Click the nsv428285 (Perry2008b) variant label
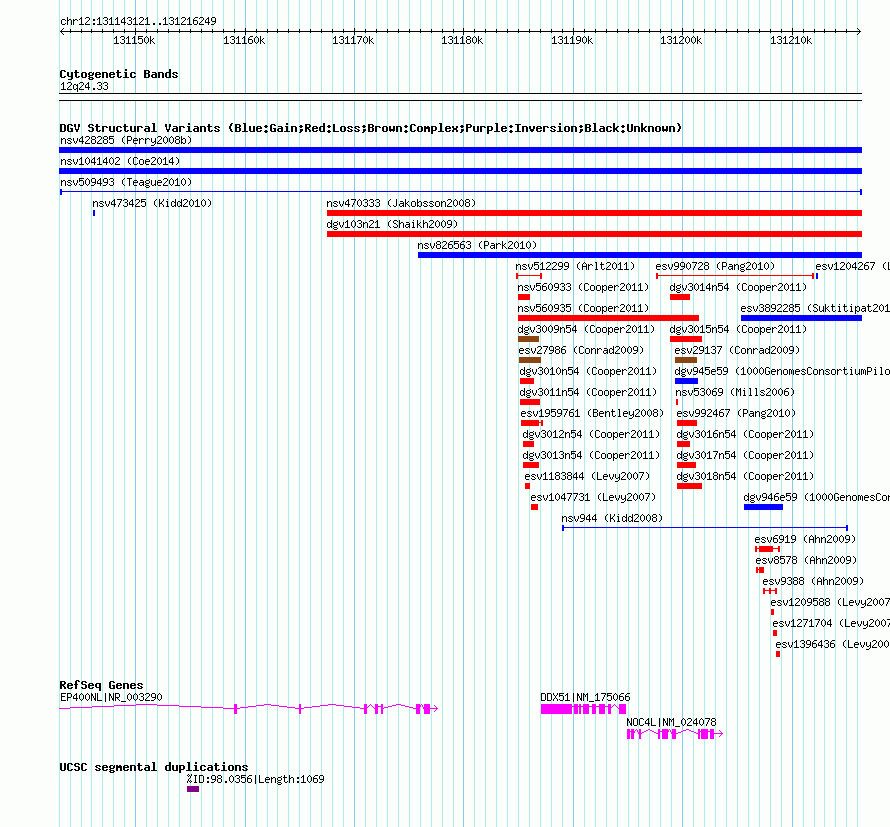Screen dimensions: 890x827 coord(126,140)
